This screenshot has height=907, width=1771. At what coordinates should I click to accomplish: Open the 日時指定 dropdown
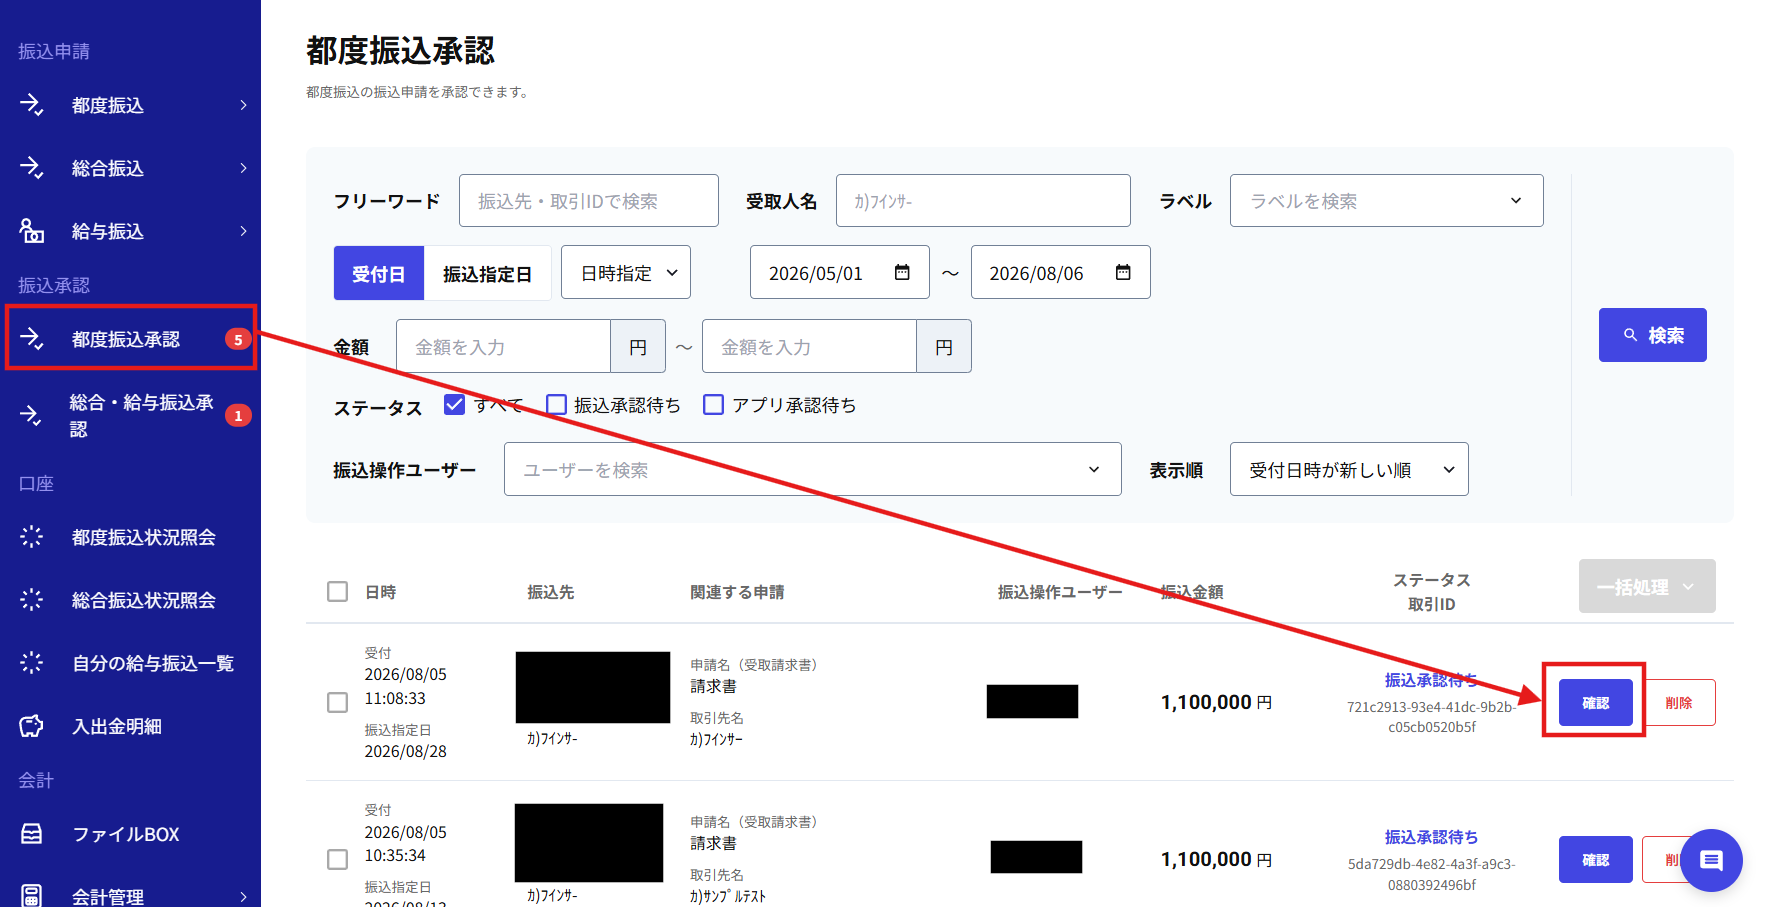626,272
